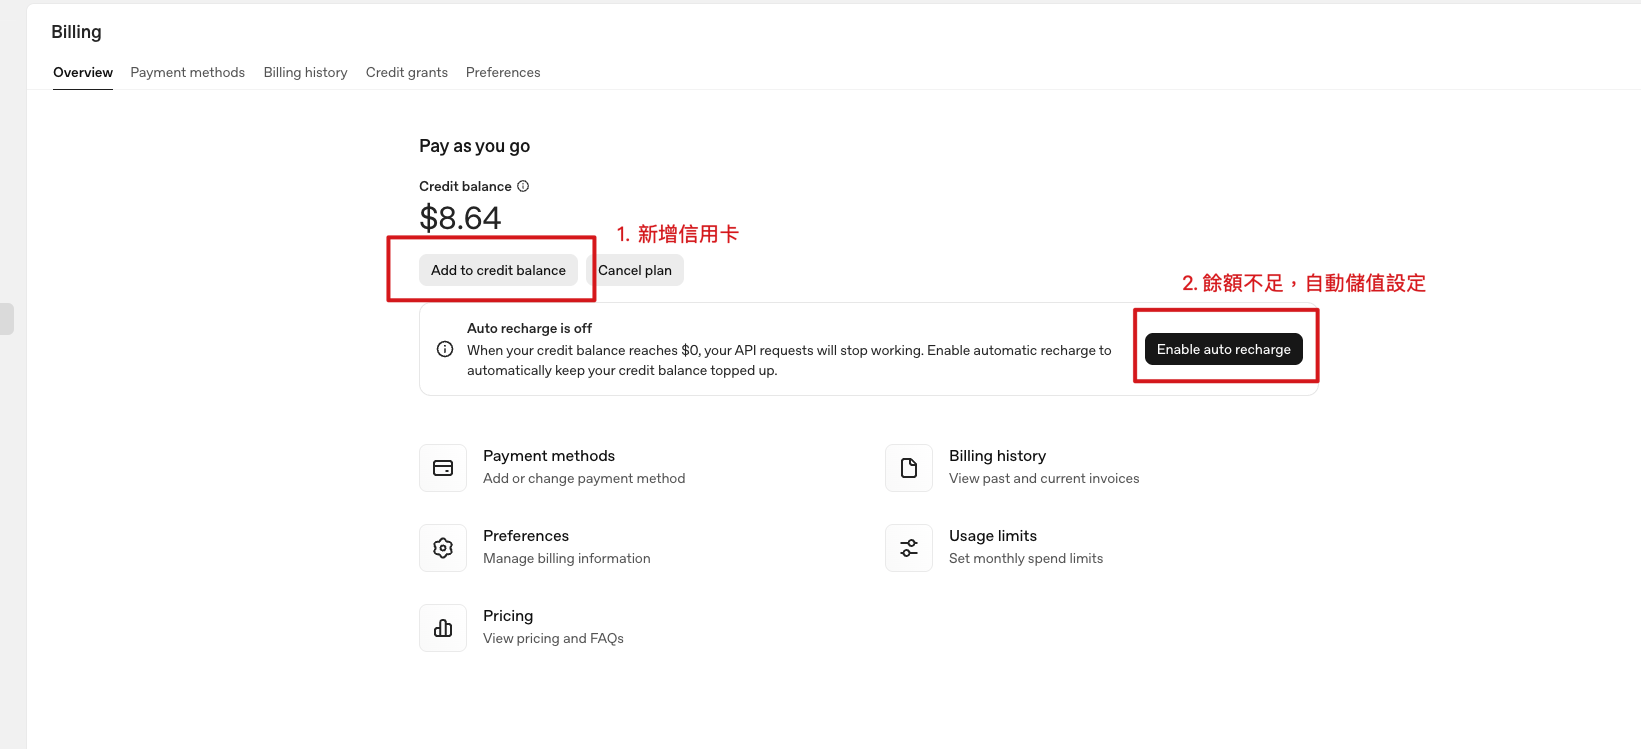Open the Billing history tab

click(x=305, y=73)
